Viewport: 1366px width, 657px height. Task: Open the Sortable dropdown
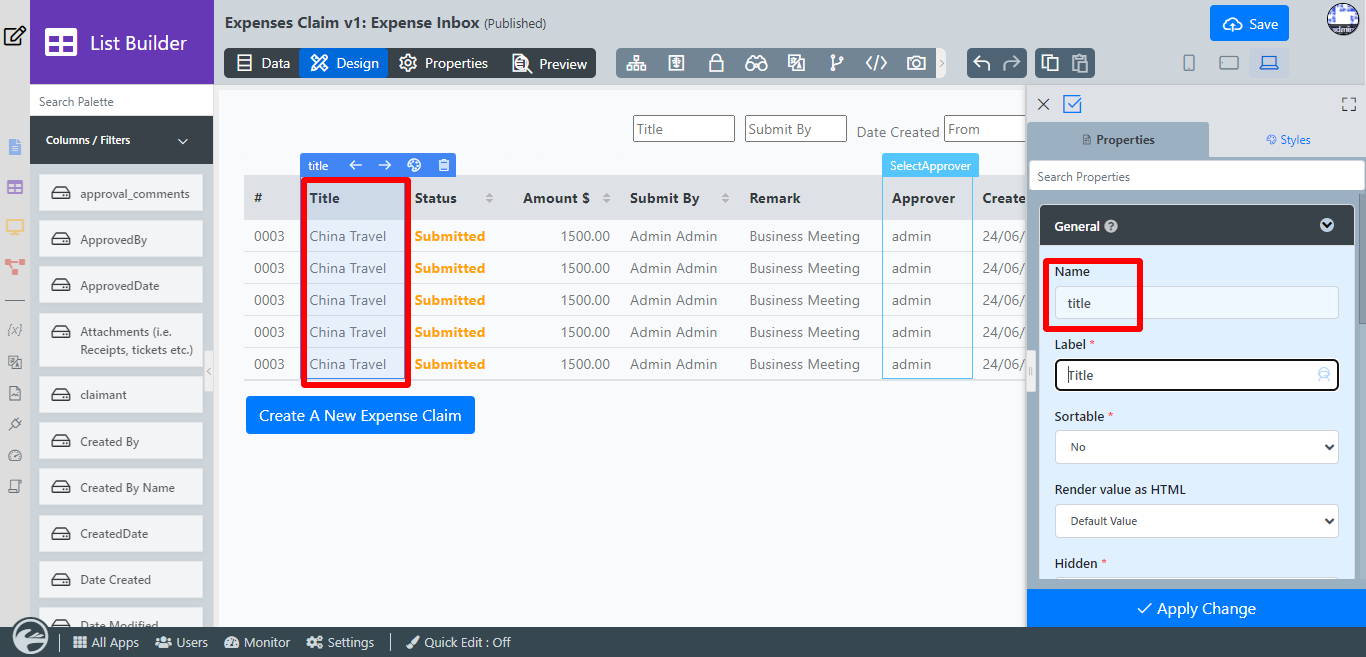click(x=1196, y=447)
